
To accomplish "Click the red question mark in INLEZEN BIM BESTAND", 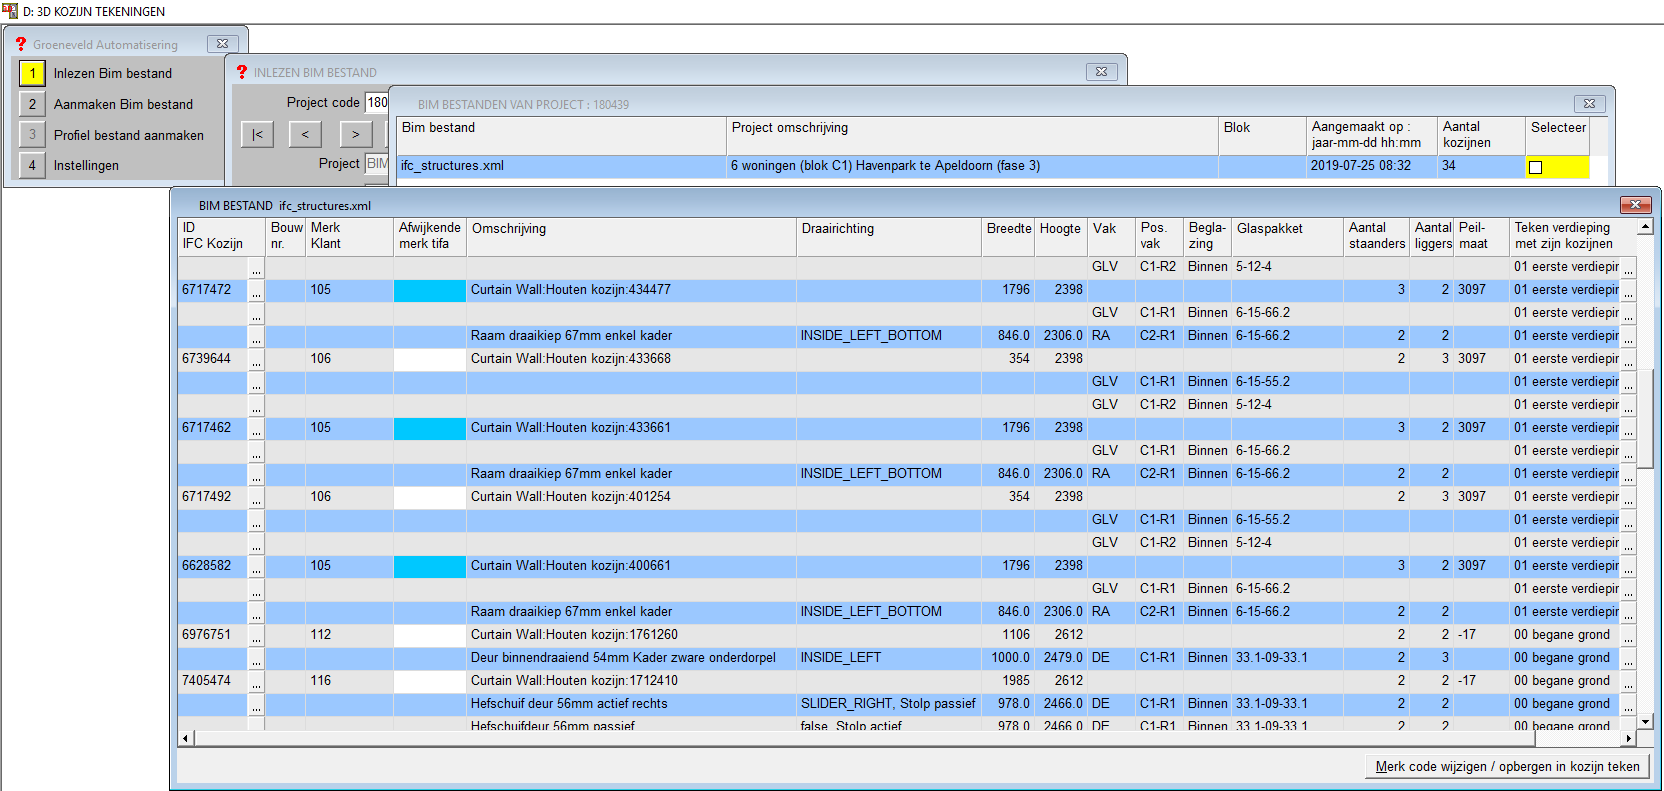I will coord(242,72).
